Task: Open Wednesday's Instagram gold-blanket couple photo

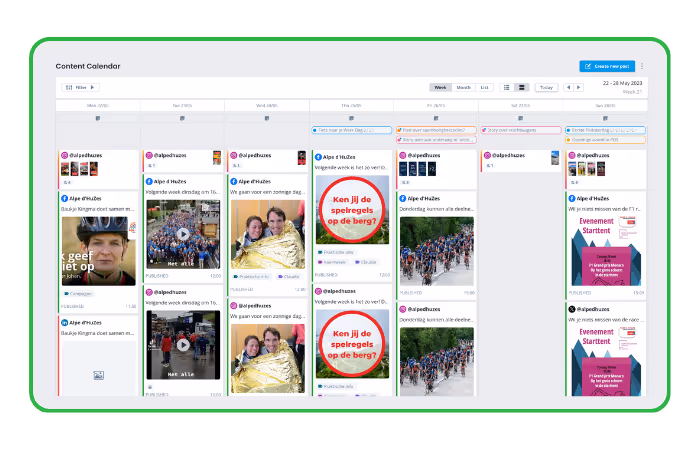Action: [x=268, y=358]
